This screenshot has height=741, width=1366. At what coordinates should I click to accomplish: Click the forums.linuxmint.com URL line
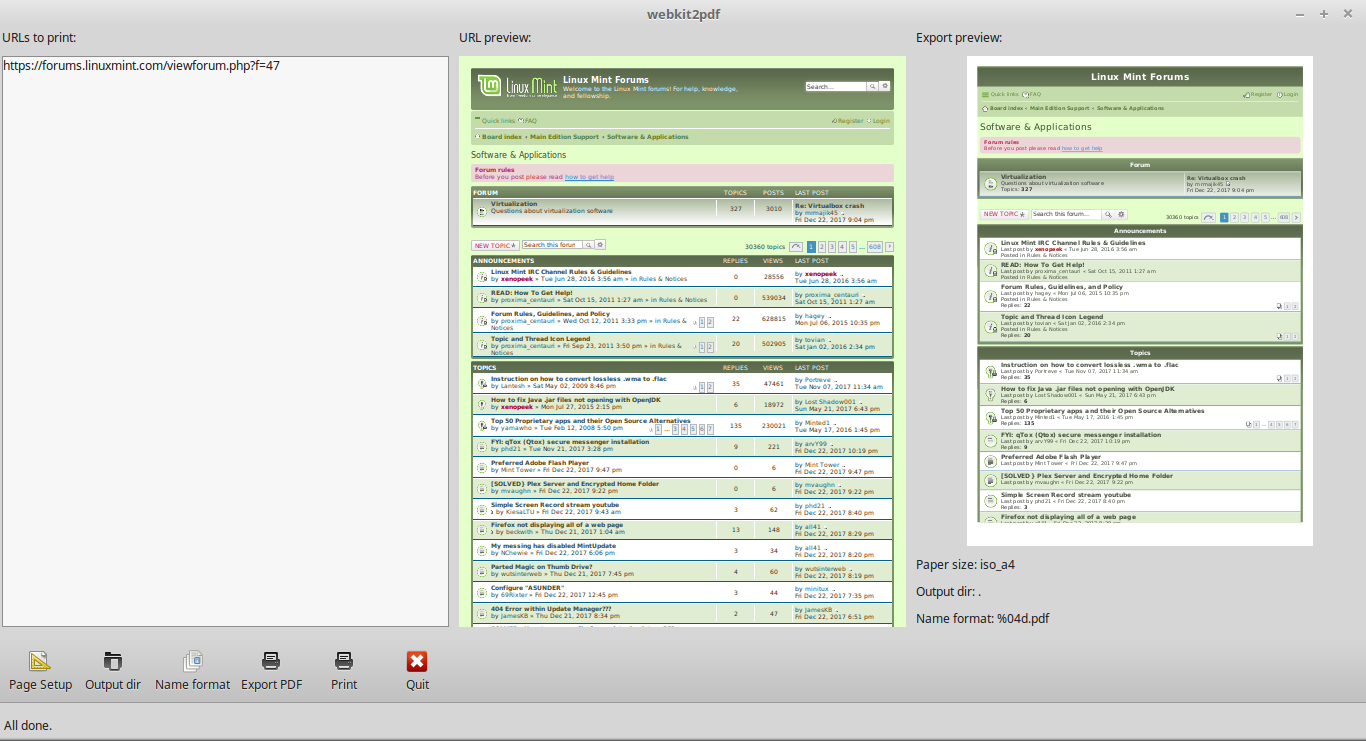[141, 66]
